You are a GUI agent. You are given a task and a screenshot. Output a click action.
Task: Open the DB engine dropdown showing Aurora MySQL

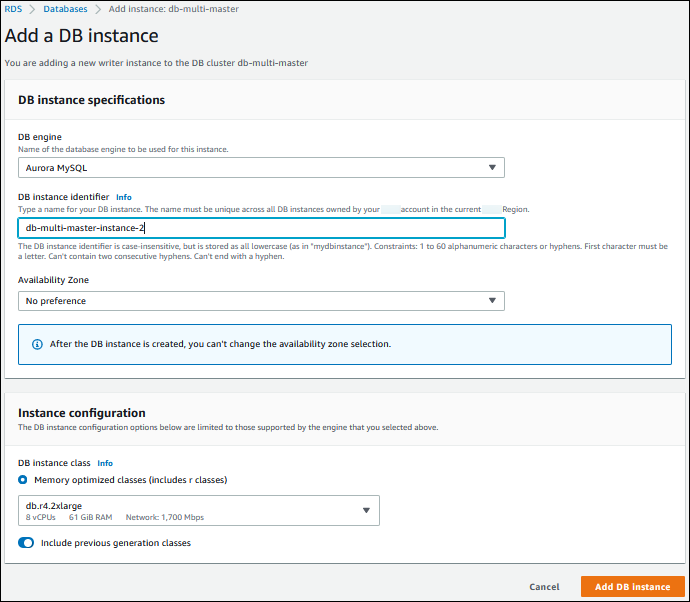(x=260, y=168)
